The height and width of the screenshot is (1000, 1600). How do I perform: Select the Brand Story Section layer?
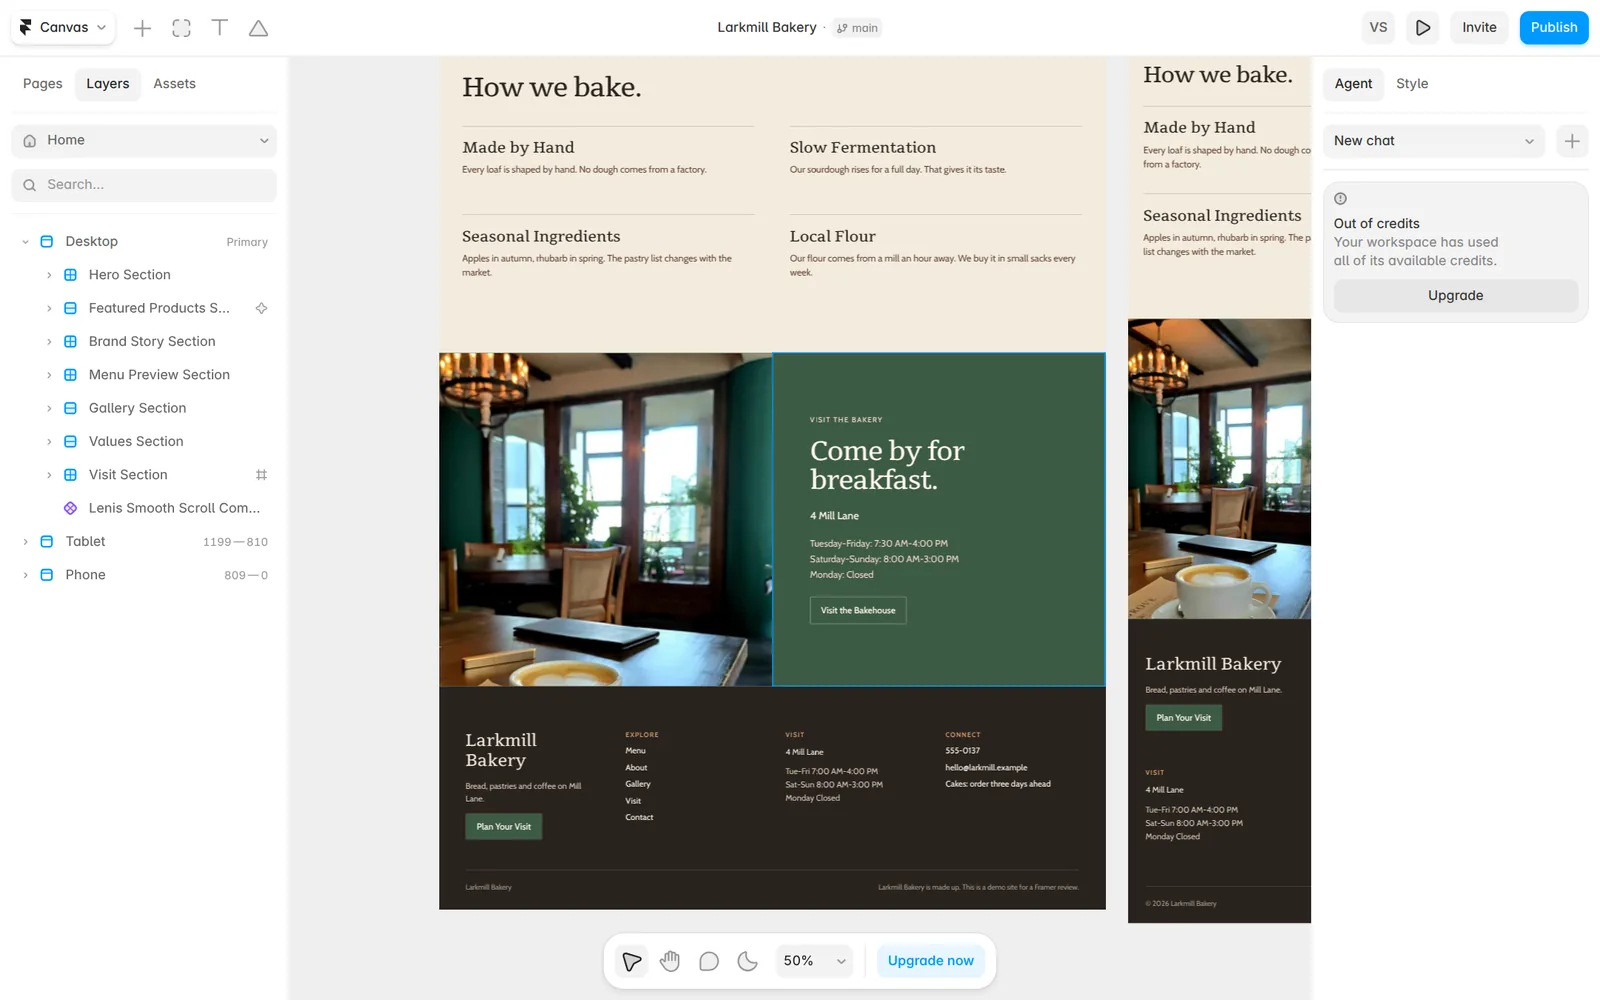152,342
